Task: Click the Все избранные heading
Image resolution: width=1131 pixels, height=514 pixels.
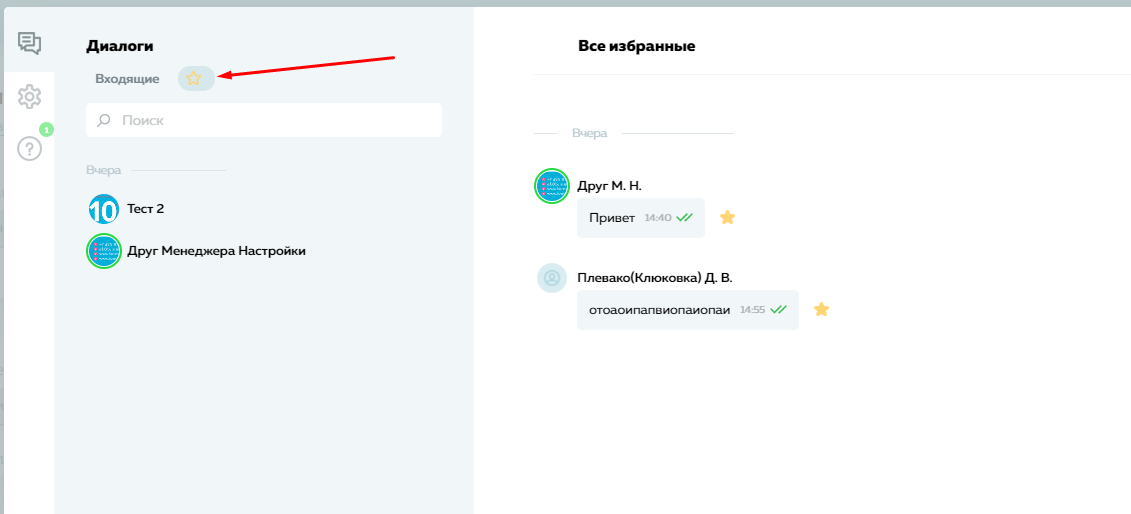Action: [x=637, y=46]
